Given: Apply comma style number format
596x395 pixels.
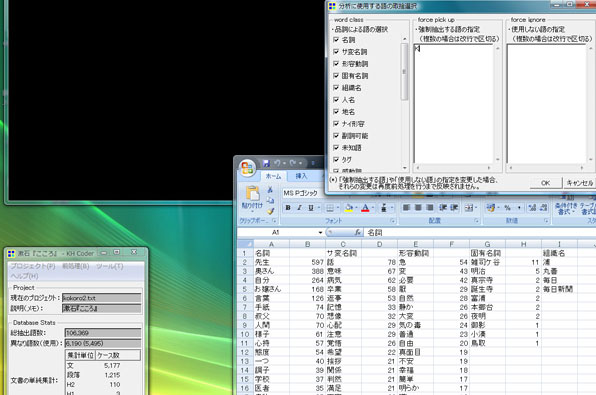Looking at the screenshot, I should coord(519,208).
